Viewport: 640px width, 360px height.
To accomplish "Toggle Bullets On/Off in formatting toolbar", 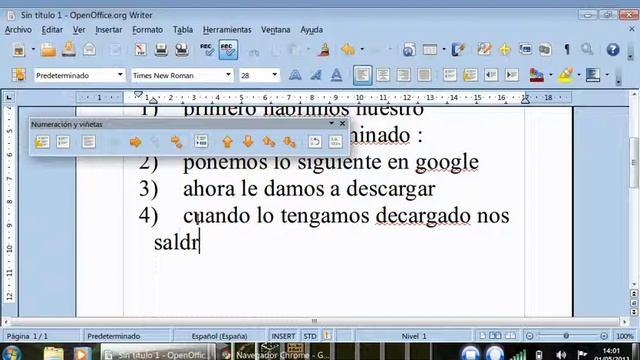I will pyautogui.click(x=470, y=75).
